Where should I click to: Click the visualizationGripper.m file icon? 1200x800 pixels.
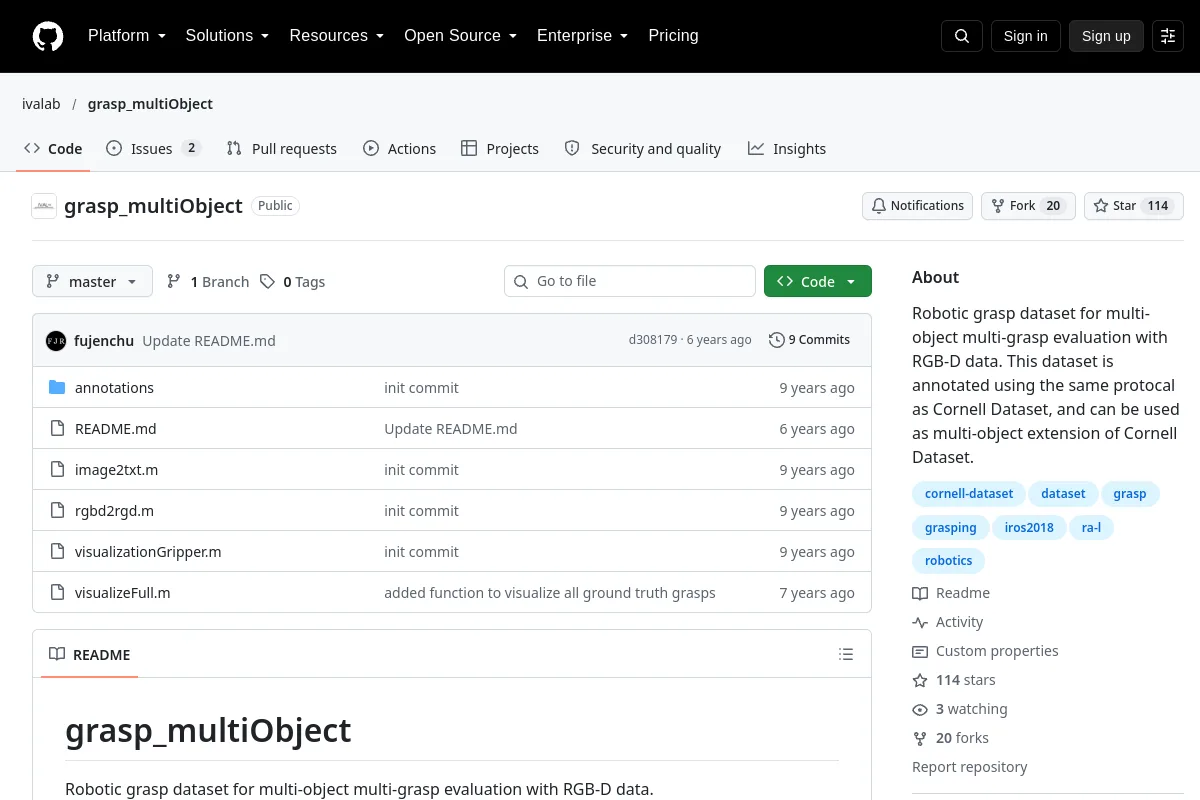tap(57, 552)
